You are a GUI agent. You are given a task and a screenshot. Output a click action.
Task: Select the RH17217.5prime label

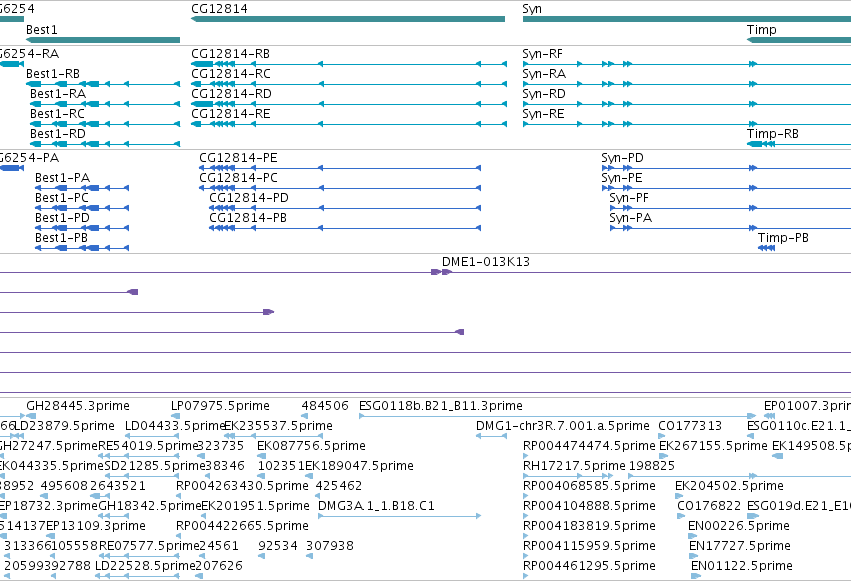point(574,466)
